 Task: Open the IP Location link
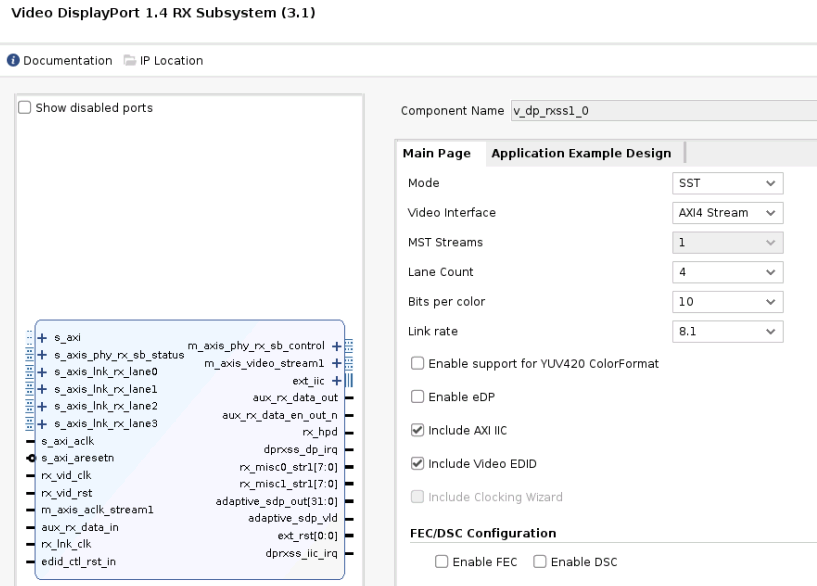[171, 61]
